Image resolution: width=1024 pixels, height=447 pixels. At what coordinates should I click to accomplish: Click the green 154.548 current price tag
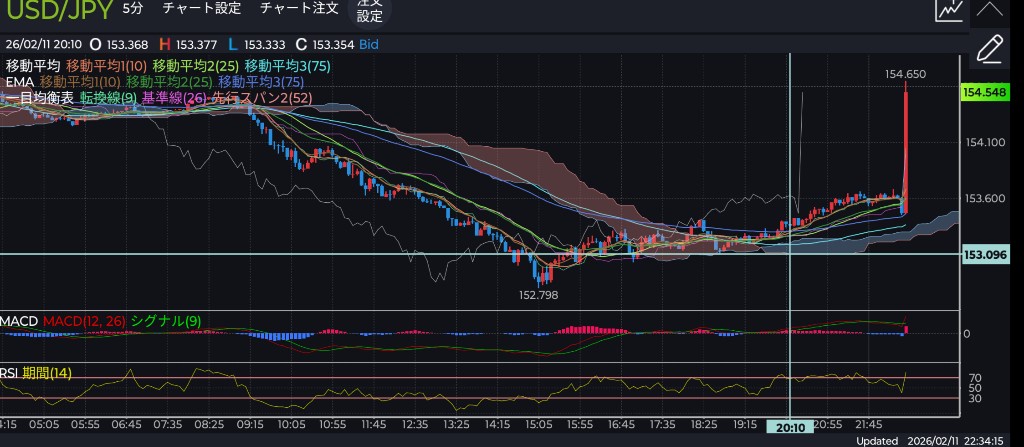[x=983, y=92]
